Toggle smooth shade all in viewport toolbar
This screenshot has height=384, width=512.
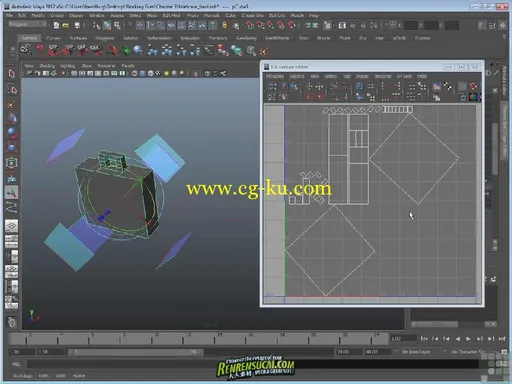[x=143, y=73]
